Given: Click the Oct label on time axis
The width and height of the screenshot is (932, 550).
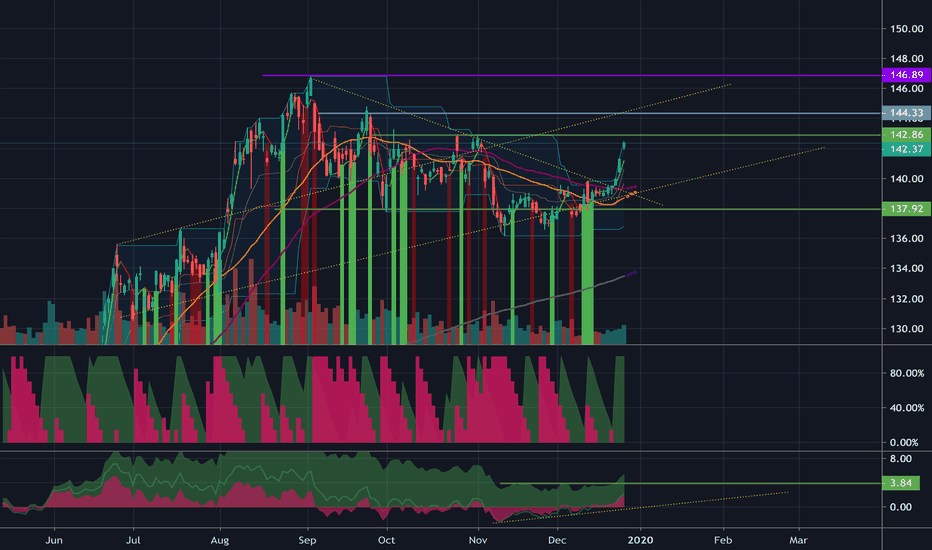Looking at the screenshot, I should click(386, 540).
